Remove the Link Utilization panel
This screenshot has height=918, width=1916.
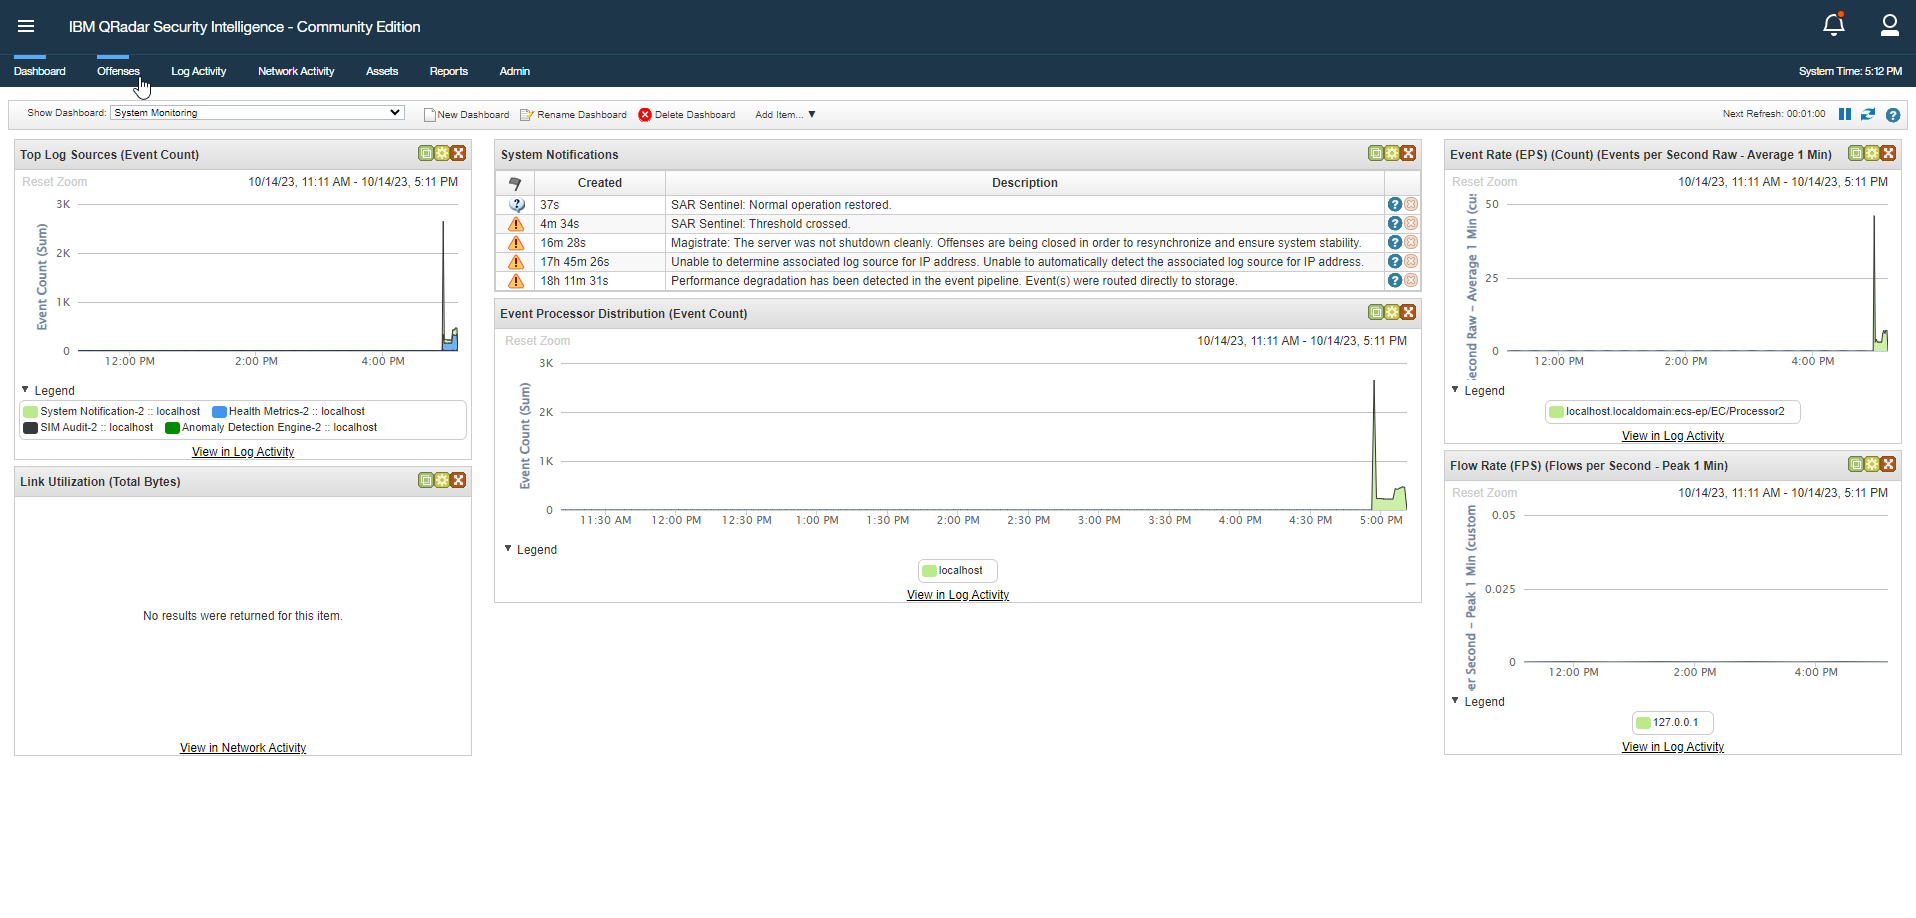click(458, 480)
